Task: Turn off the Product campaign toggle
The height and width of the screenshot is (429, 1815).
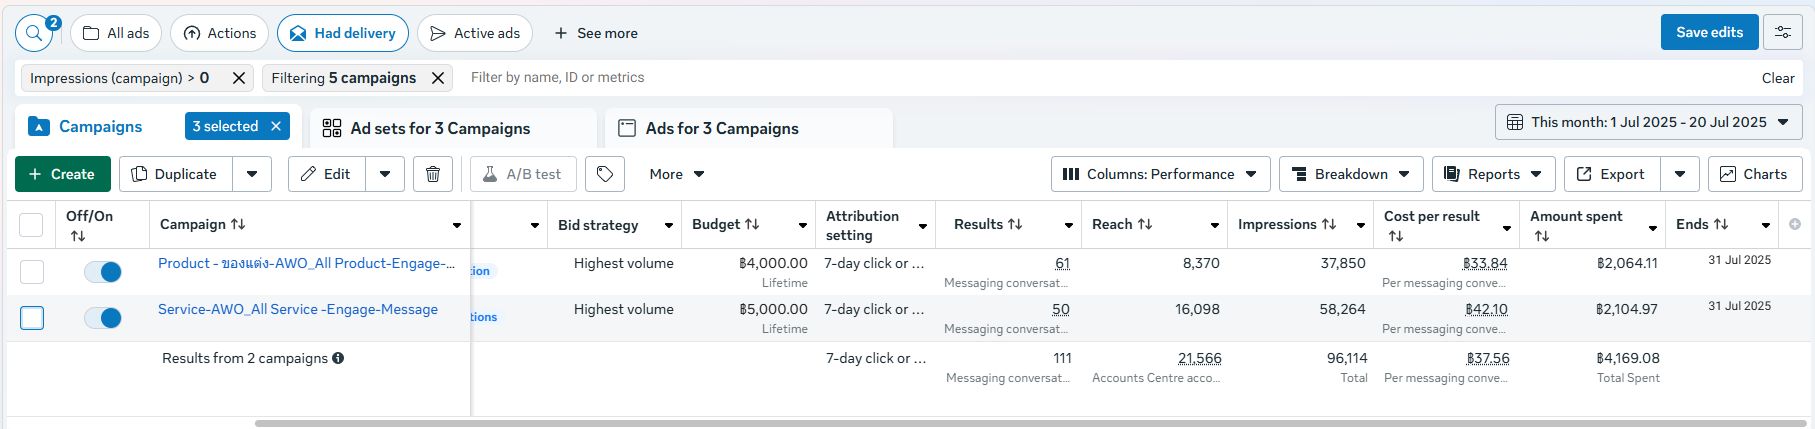Action: pos(103,272)
